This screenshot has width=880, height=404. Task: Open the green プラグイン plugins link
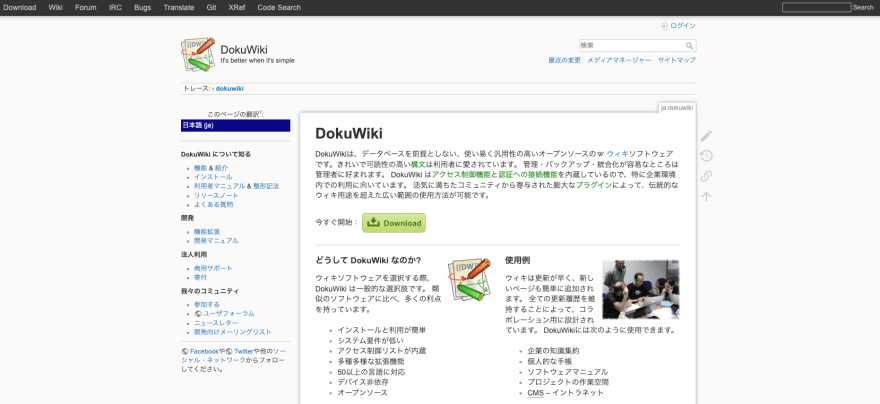pyautogui.click(x=594, y=185)
